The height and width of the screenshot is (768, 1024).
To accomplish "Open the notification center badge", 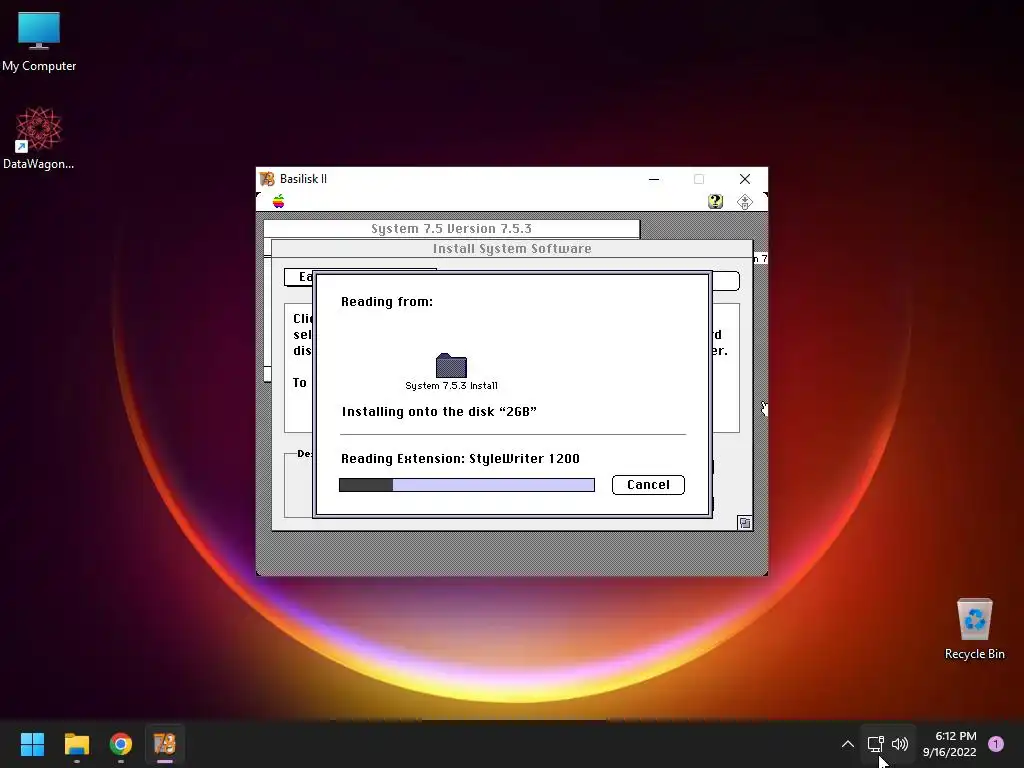I will click(x=996, y=744).
